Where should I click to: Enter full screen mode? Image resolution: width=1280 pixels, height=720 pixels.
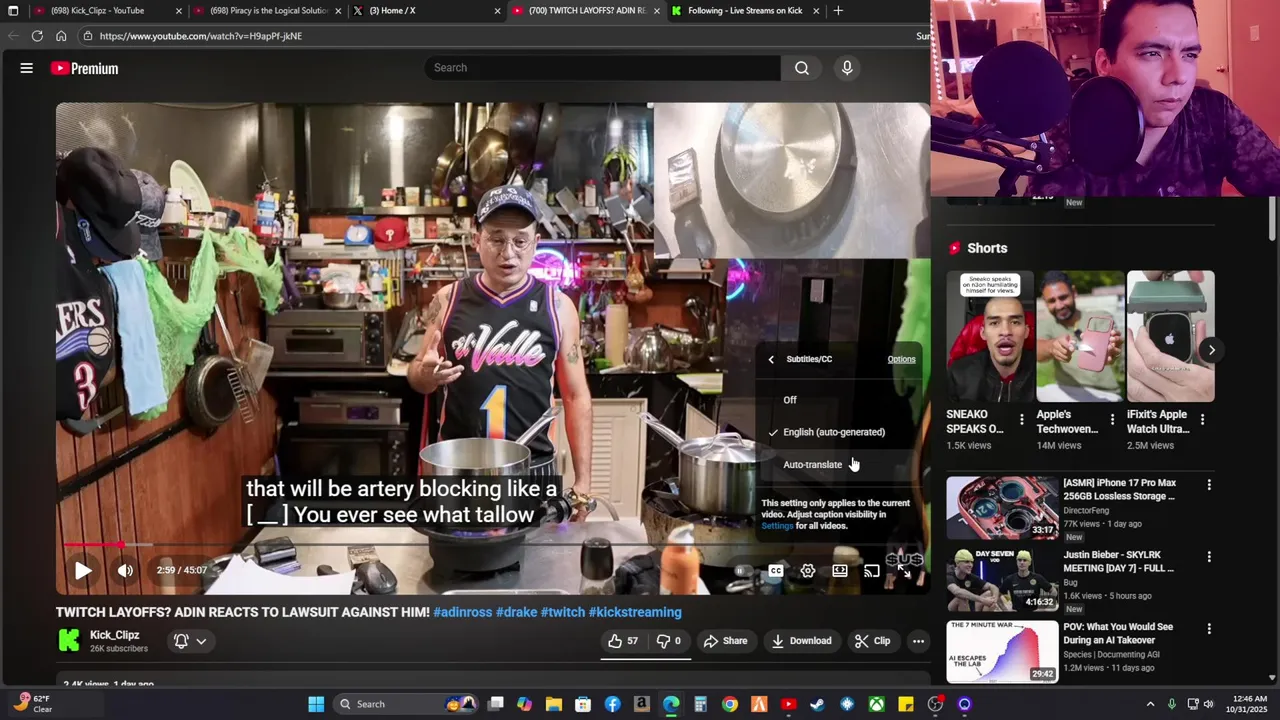click(904, 571)
